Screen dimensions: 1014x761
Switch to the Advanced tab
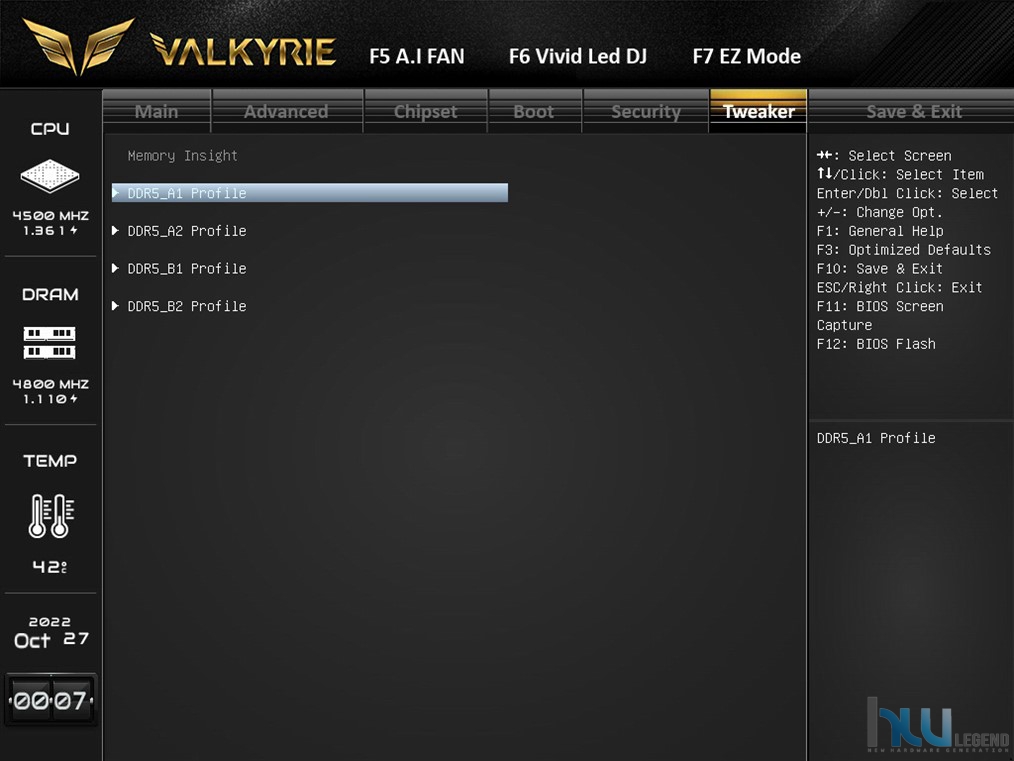click(286, 111)
